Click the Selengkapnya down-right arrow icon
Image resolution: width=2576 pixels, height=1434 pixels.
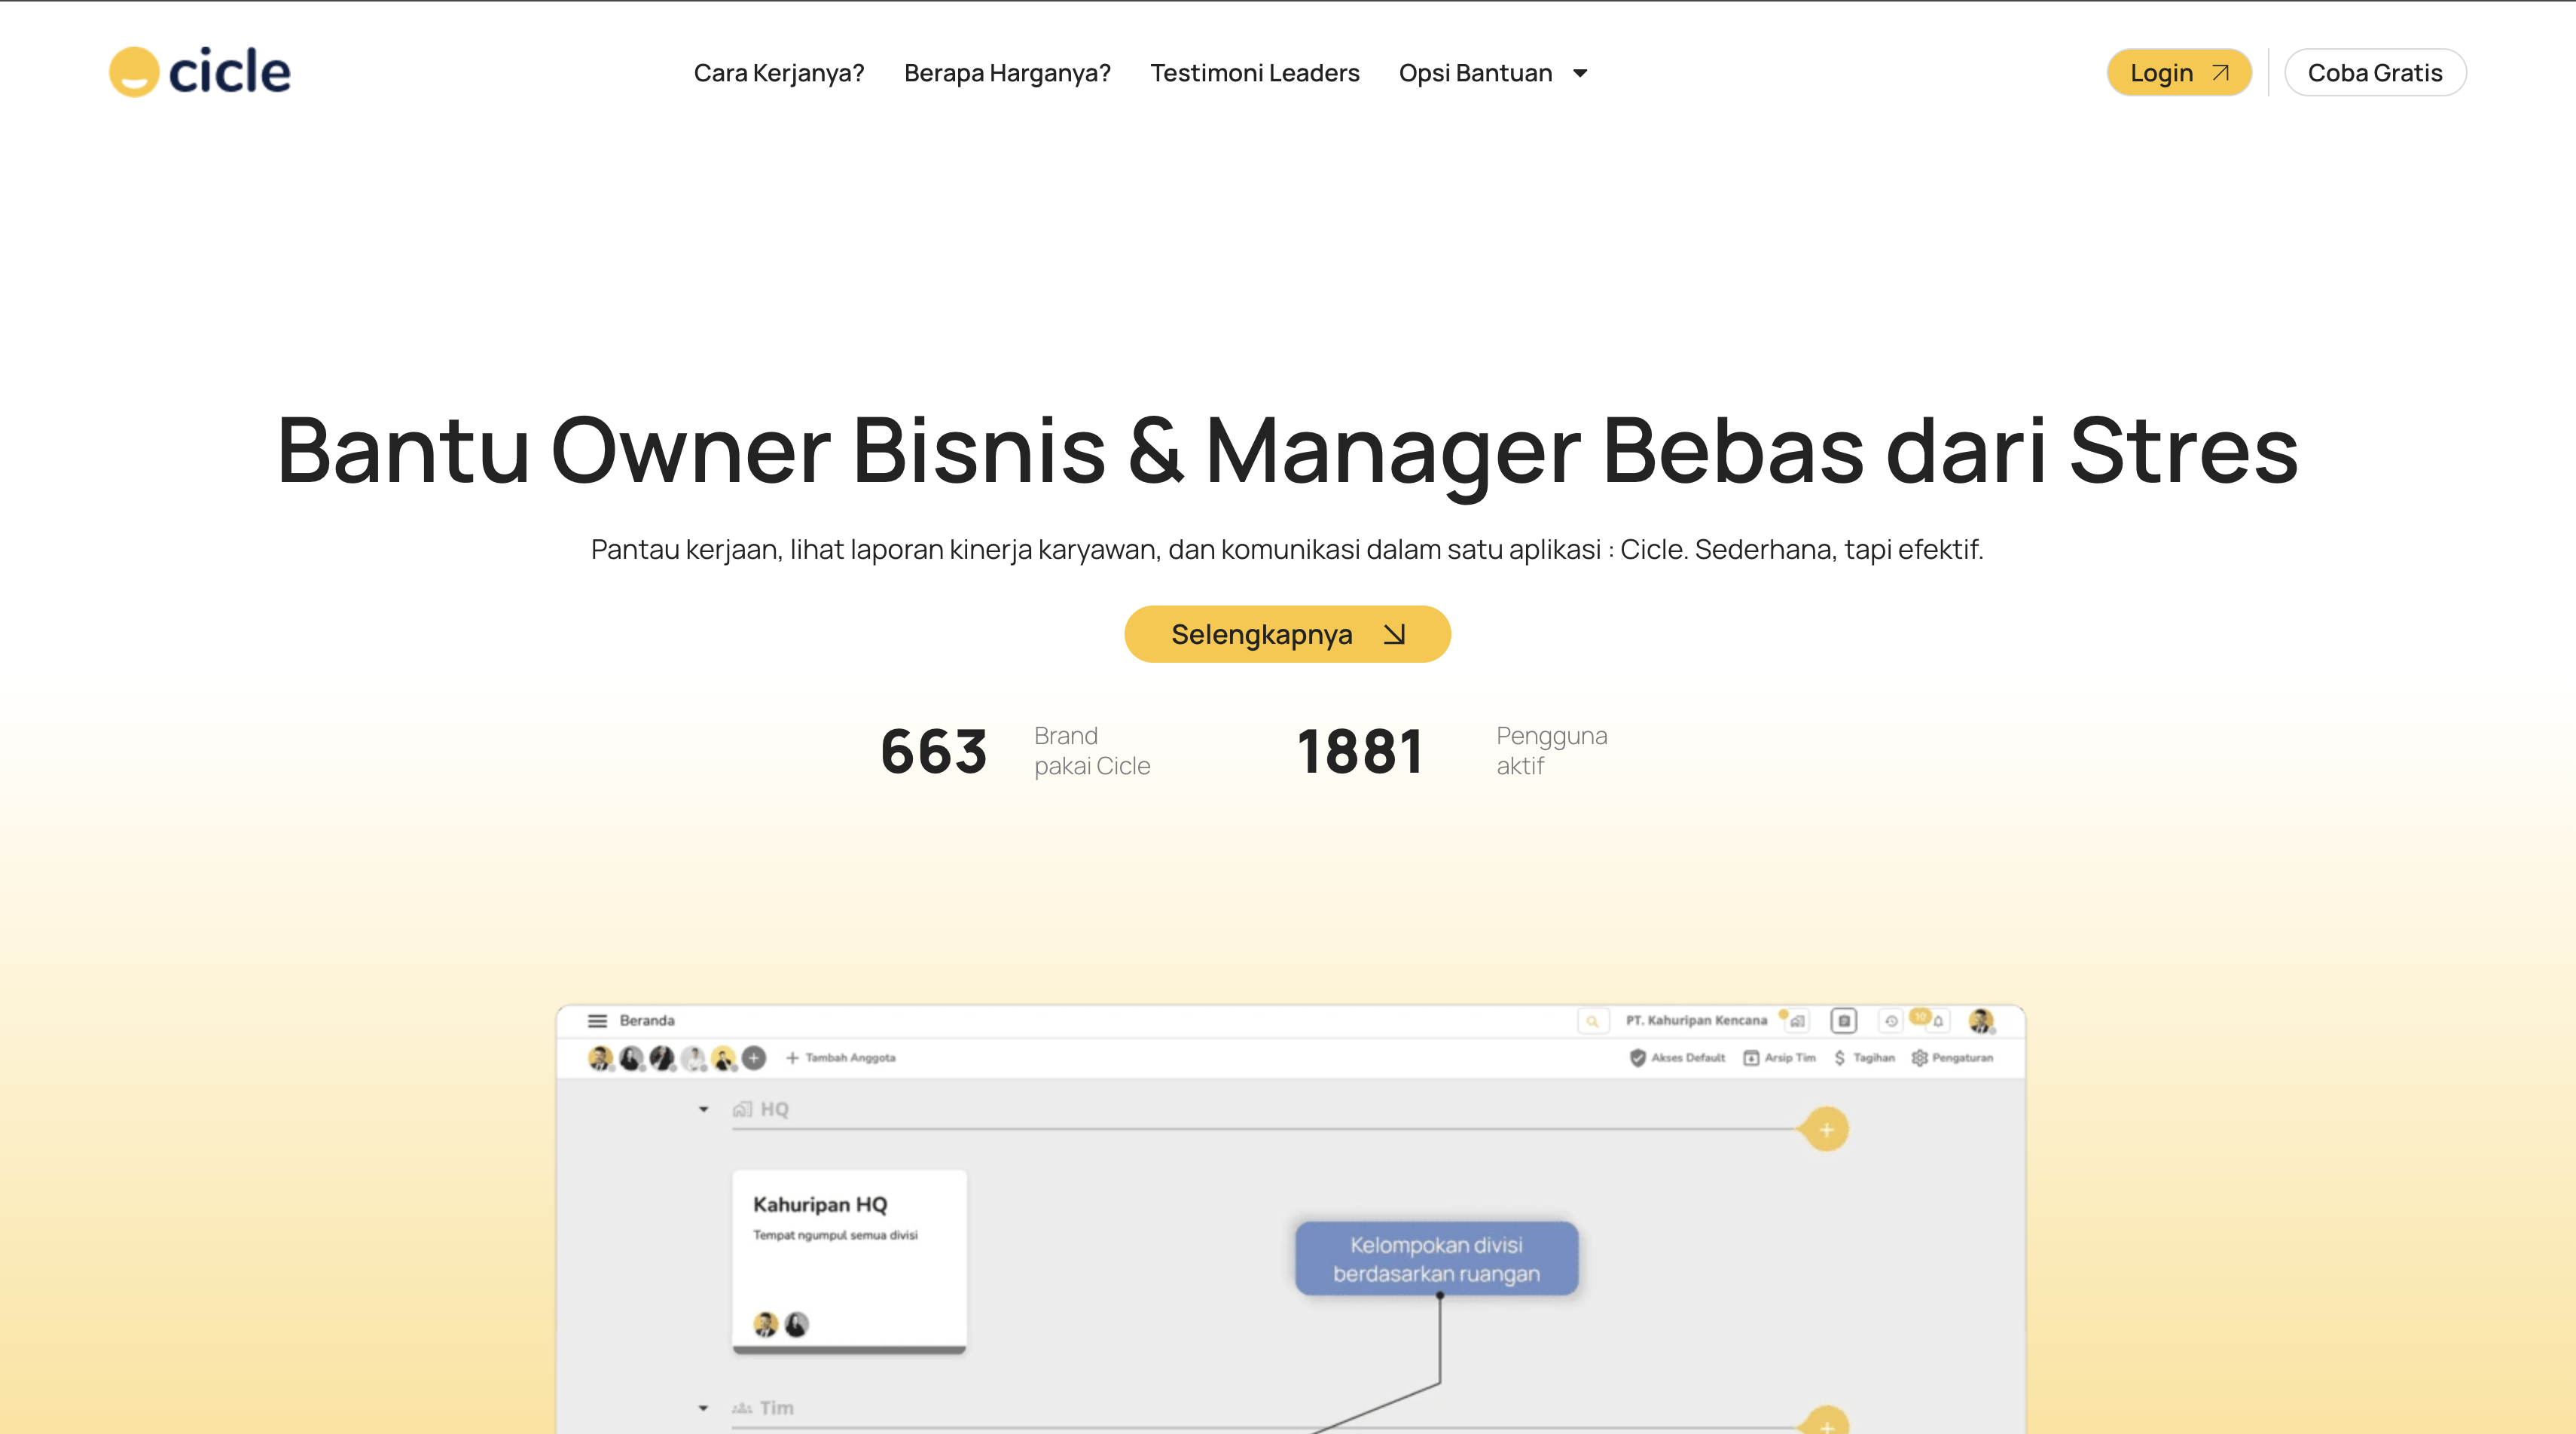(1394, 634)
